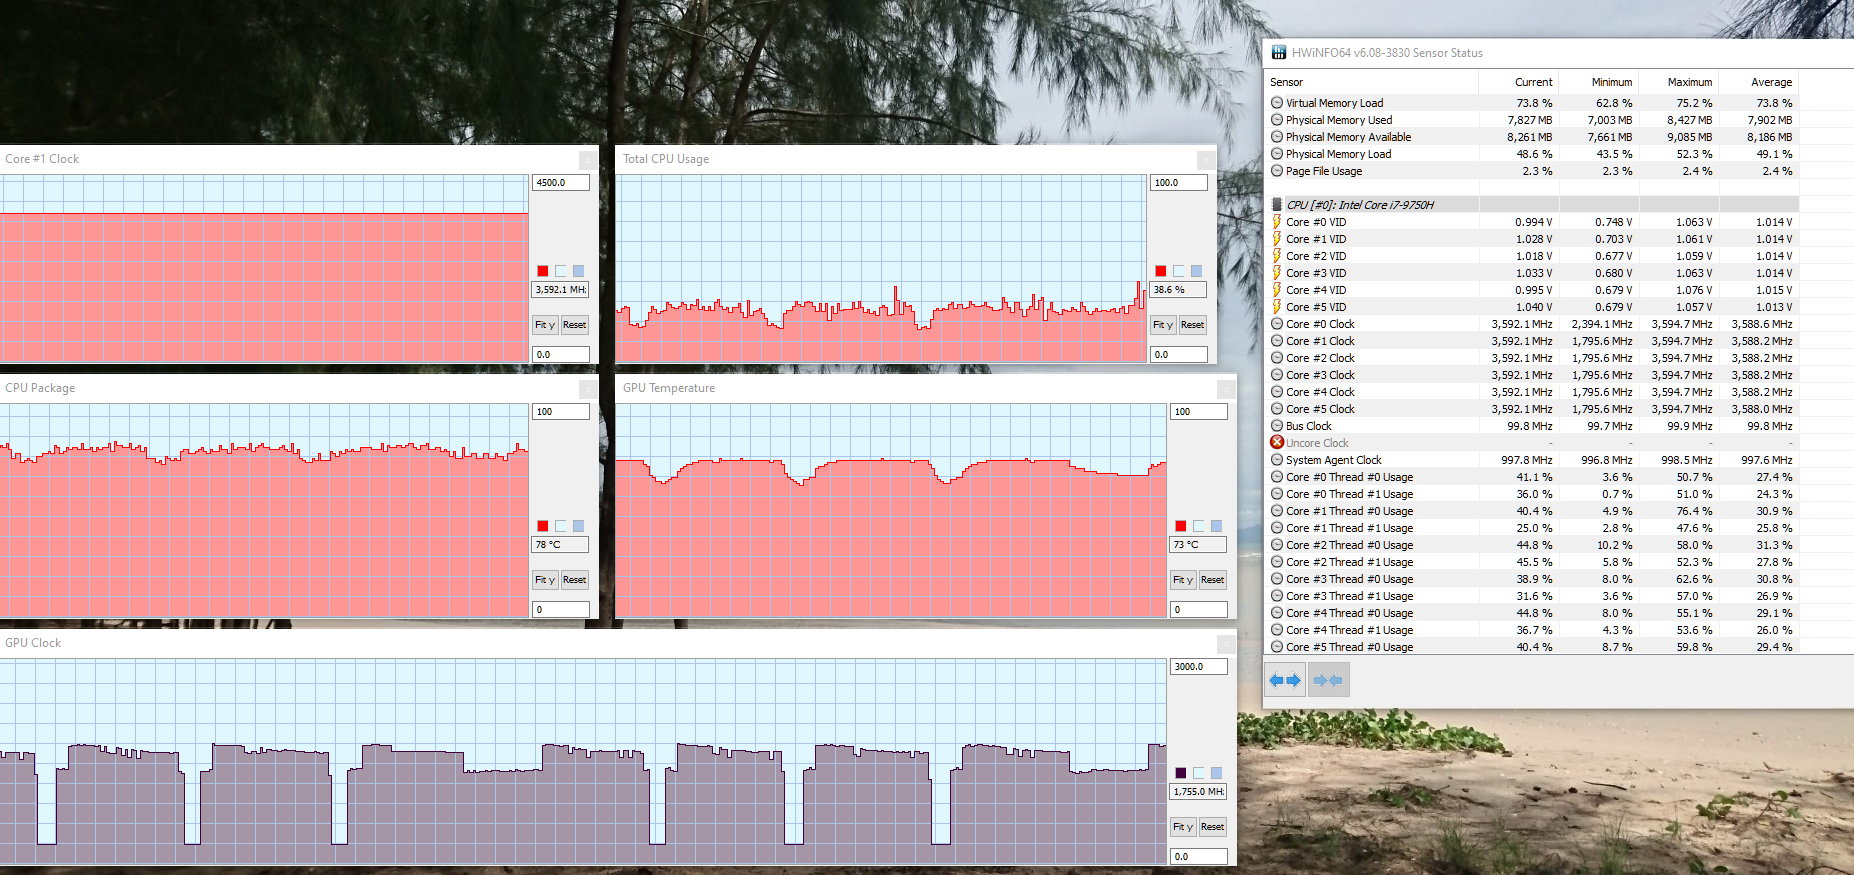This screenshot has height=875, width=1854.
Task: Open blue grid color swatch in CPU Package
Action: pos(578,526)
